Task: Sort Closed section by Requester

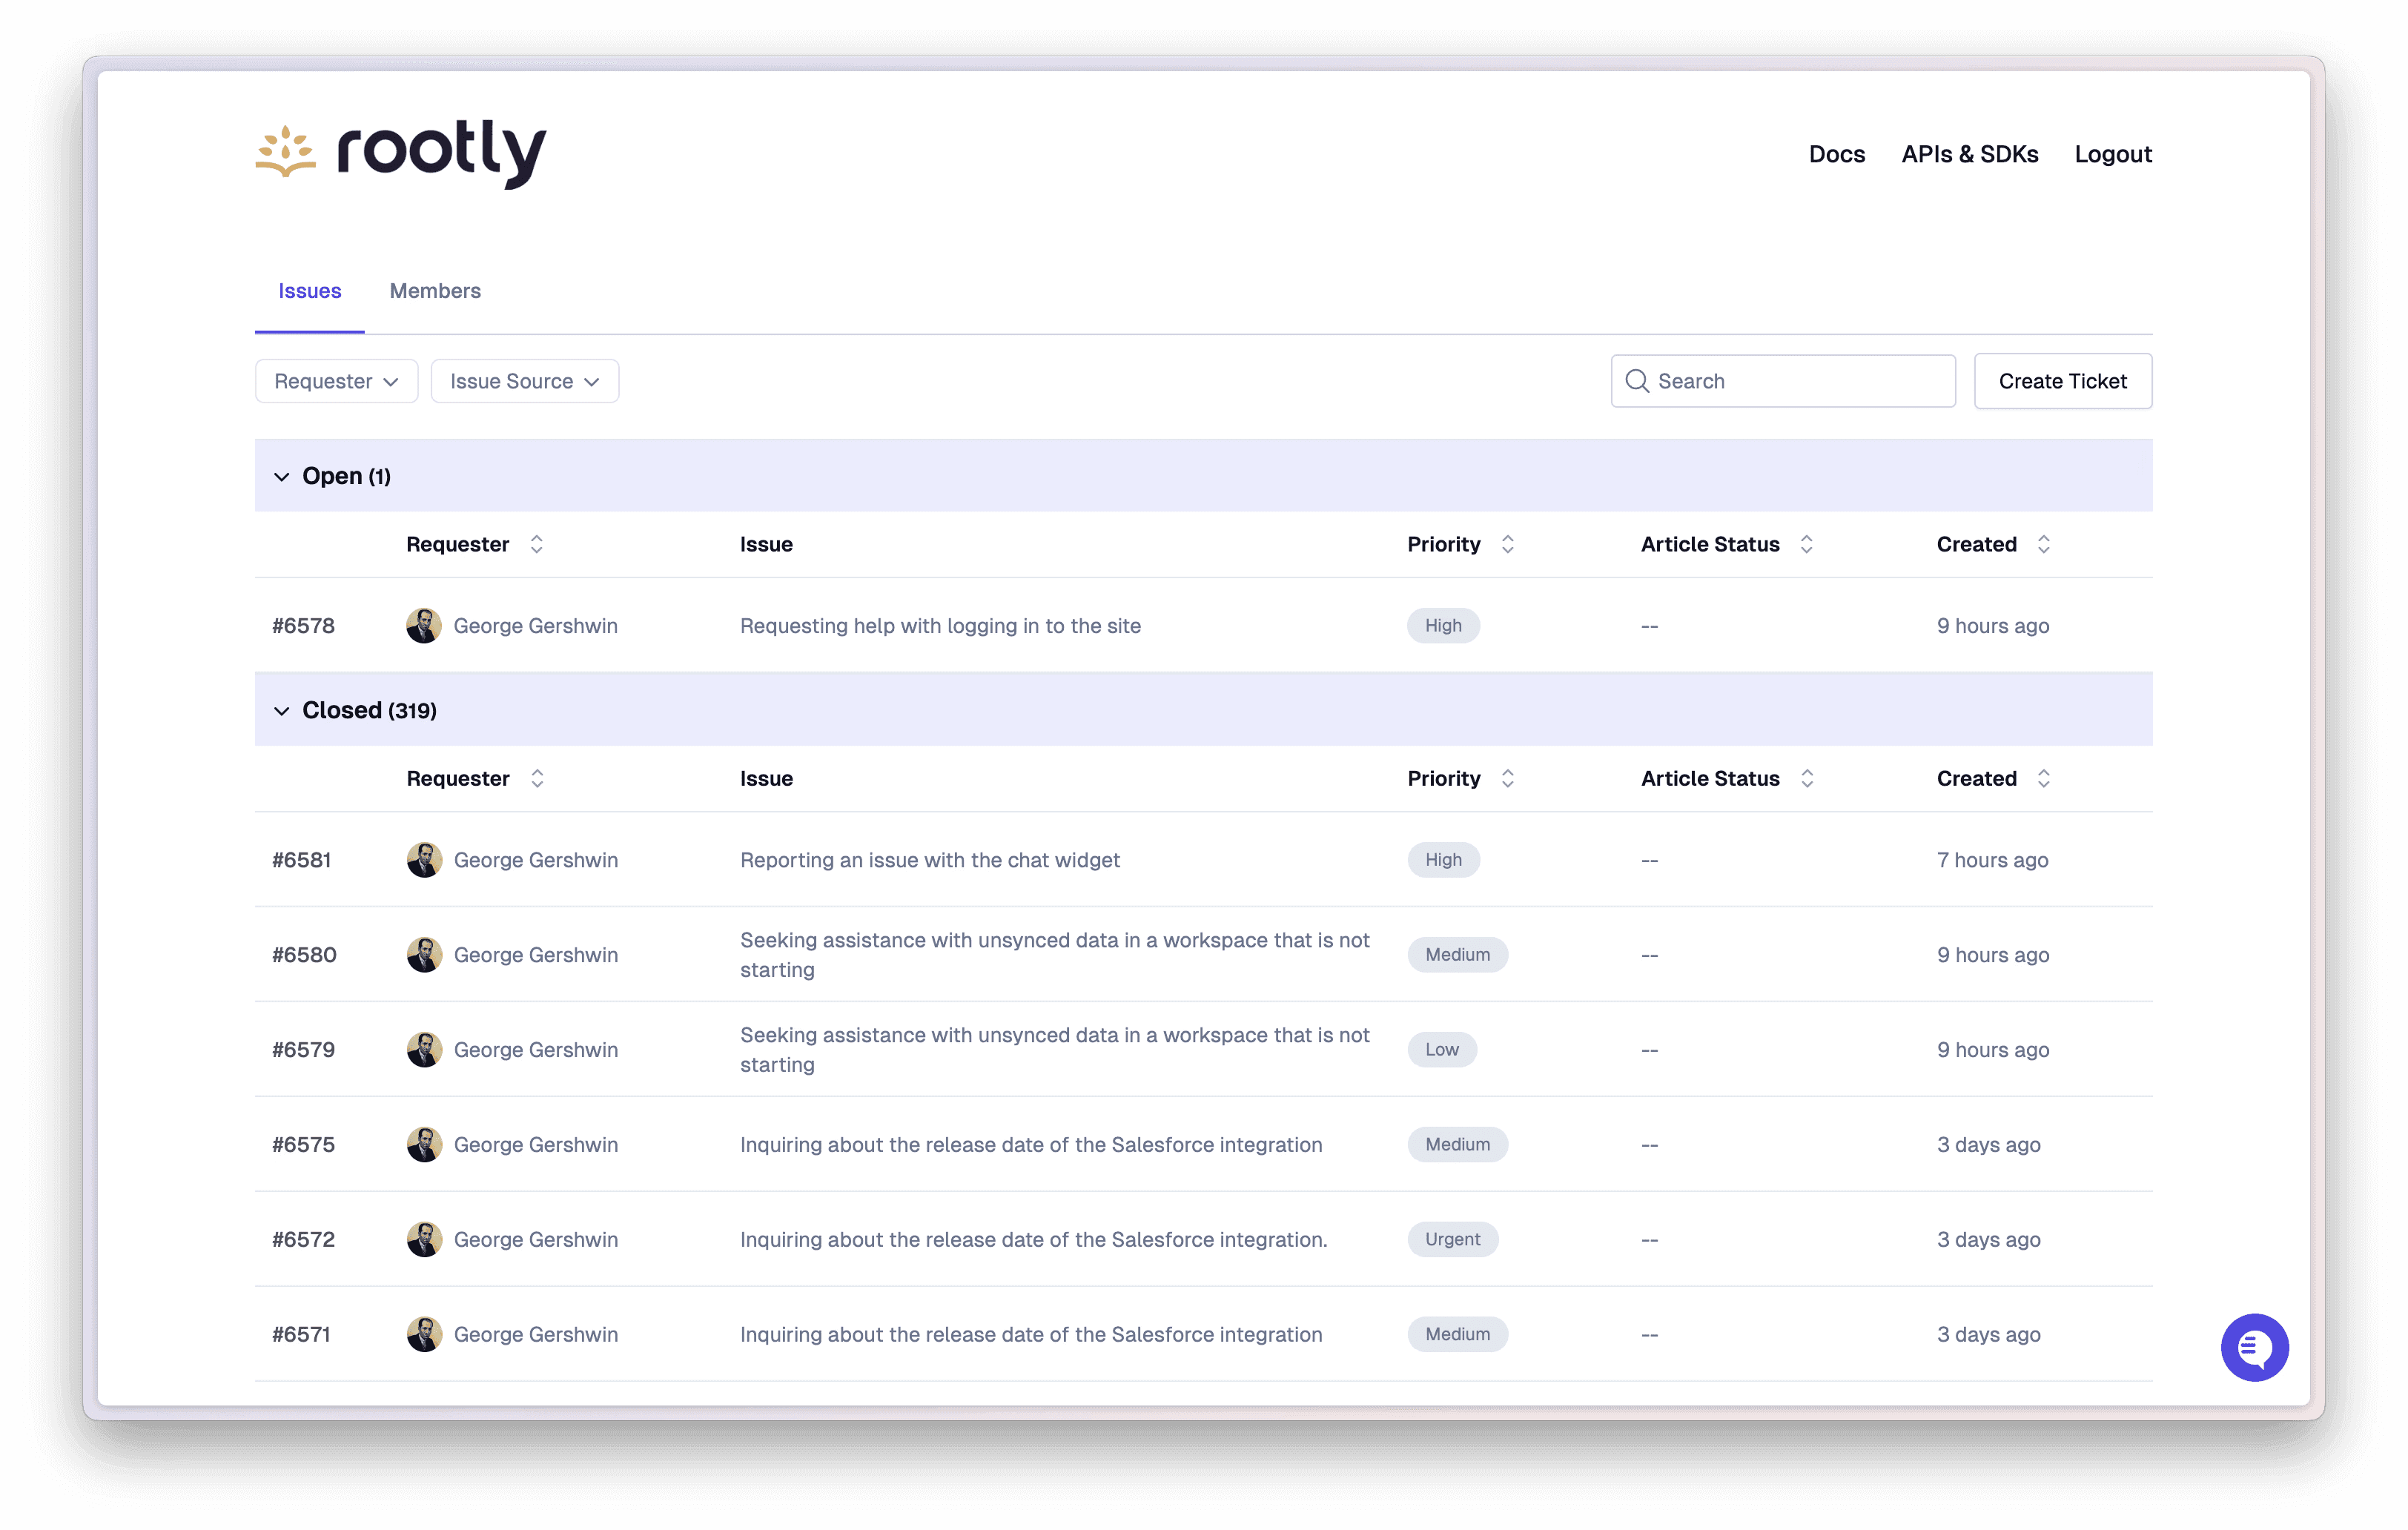Action: pyautogui.click(x=537, y=778)
